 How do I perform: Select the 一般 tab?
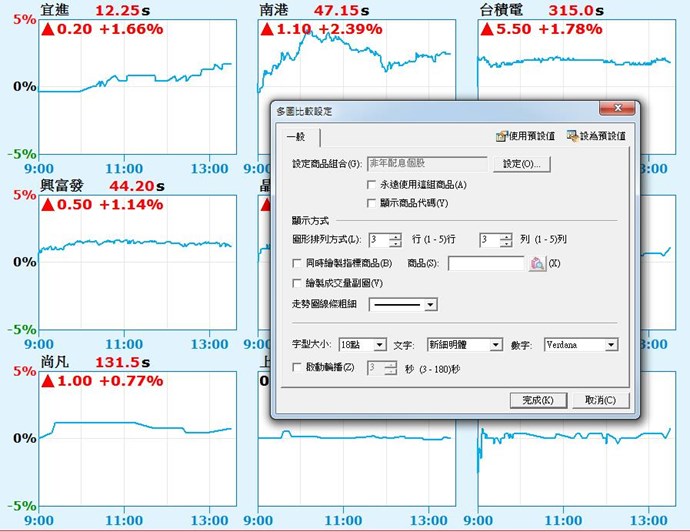coord(296,137)
